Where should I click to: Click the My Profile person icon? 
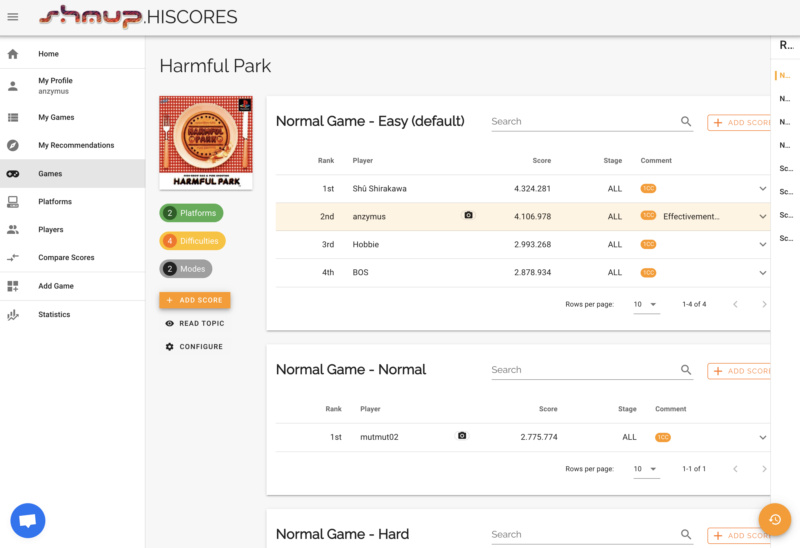point(13,86)
